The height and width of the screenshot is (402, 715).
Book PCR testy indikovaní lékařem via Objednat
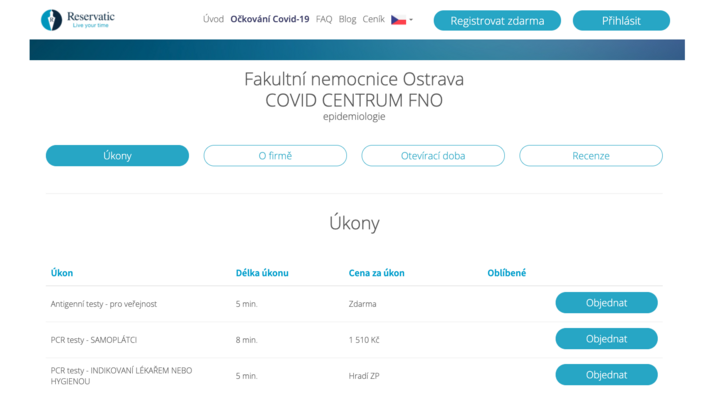click(x=606, y=375)
